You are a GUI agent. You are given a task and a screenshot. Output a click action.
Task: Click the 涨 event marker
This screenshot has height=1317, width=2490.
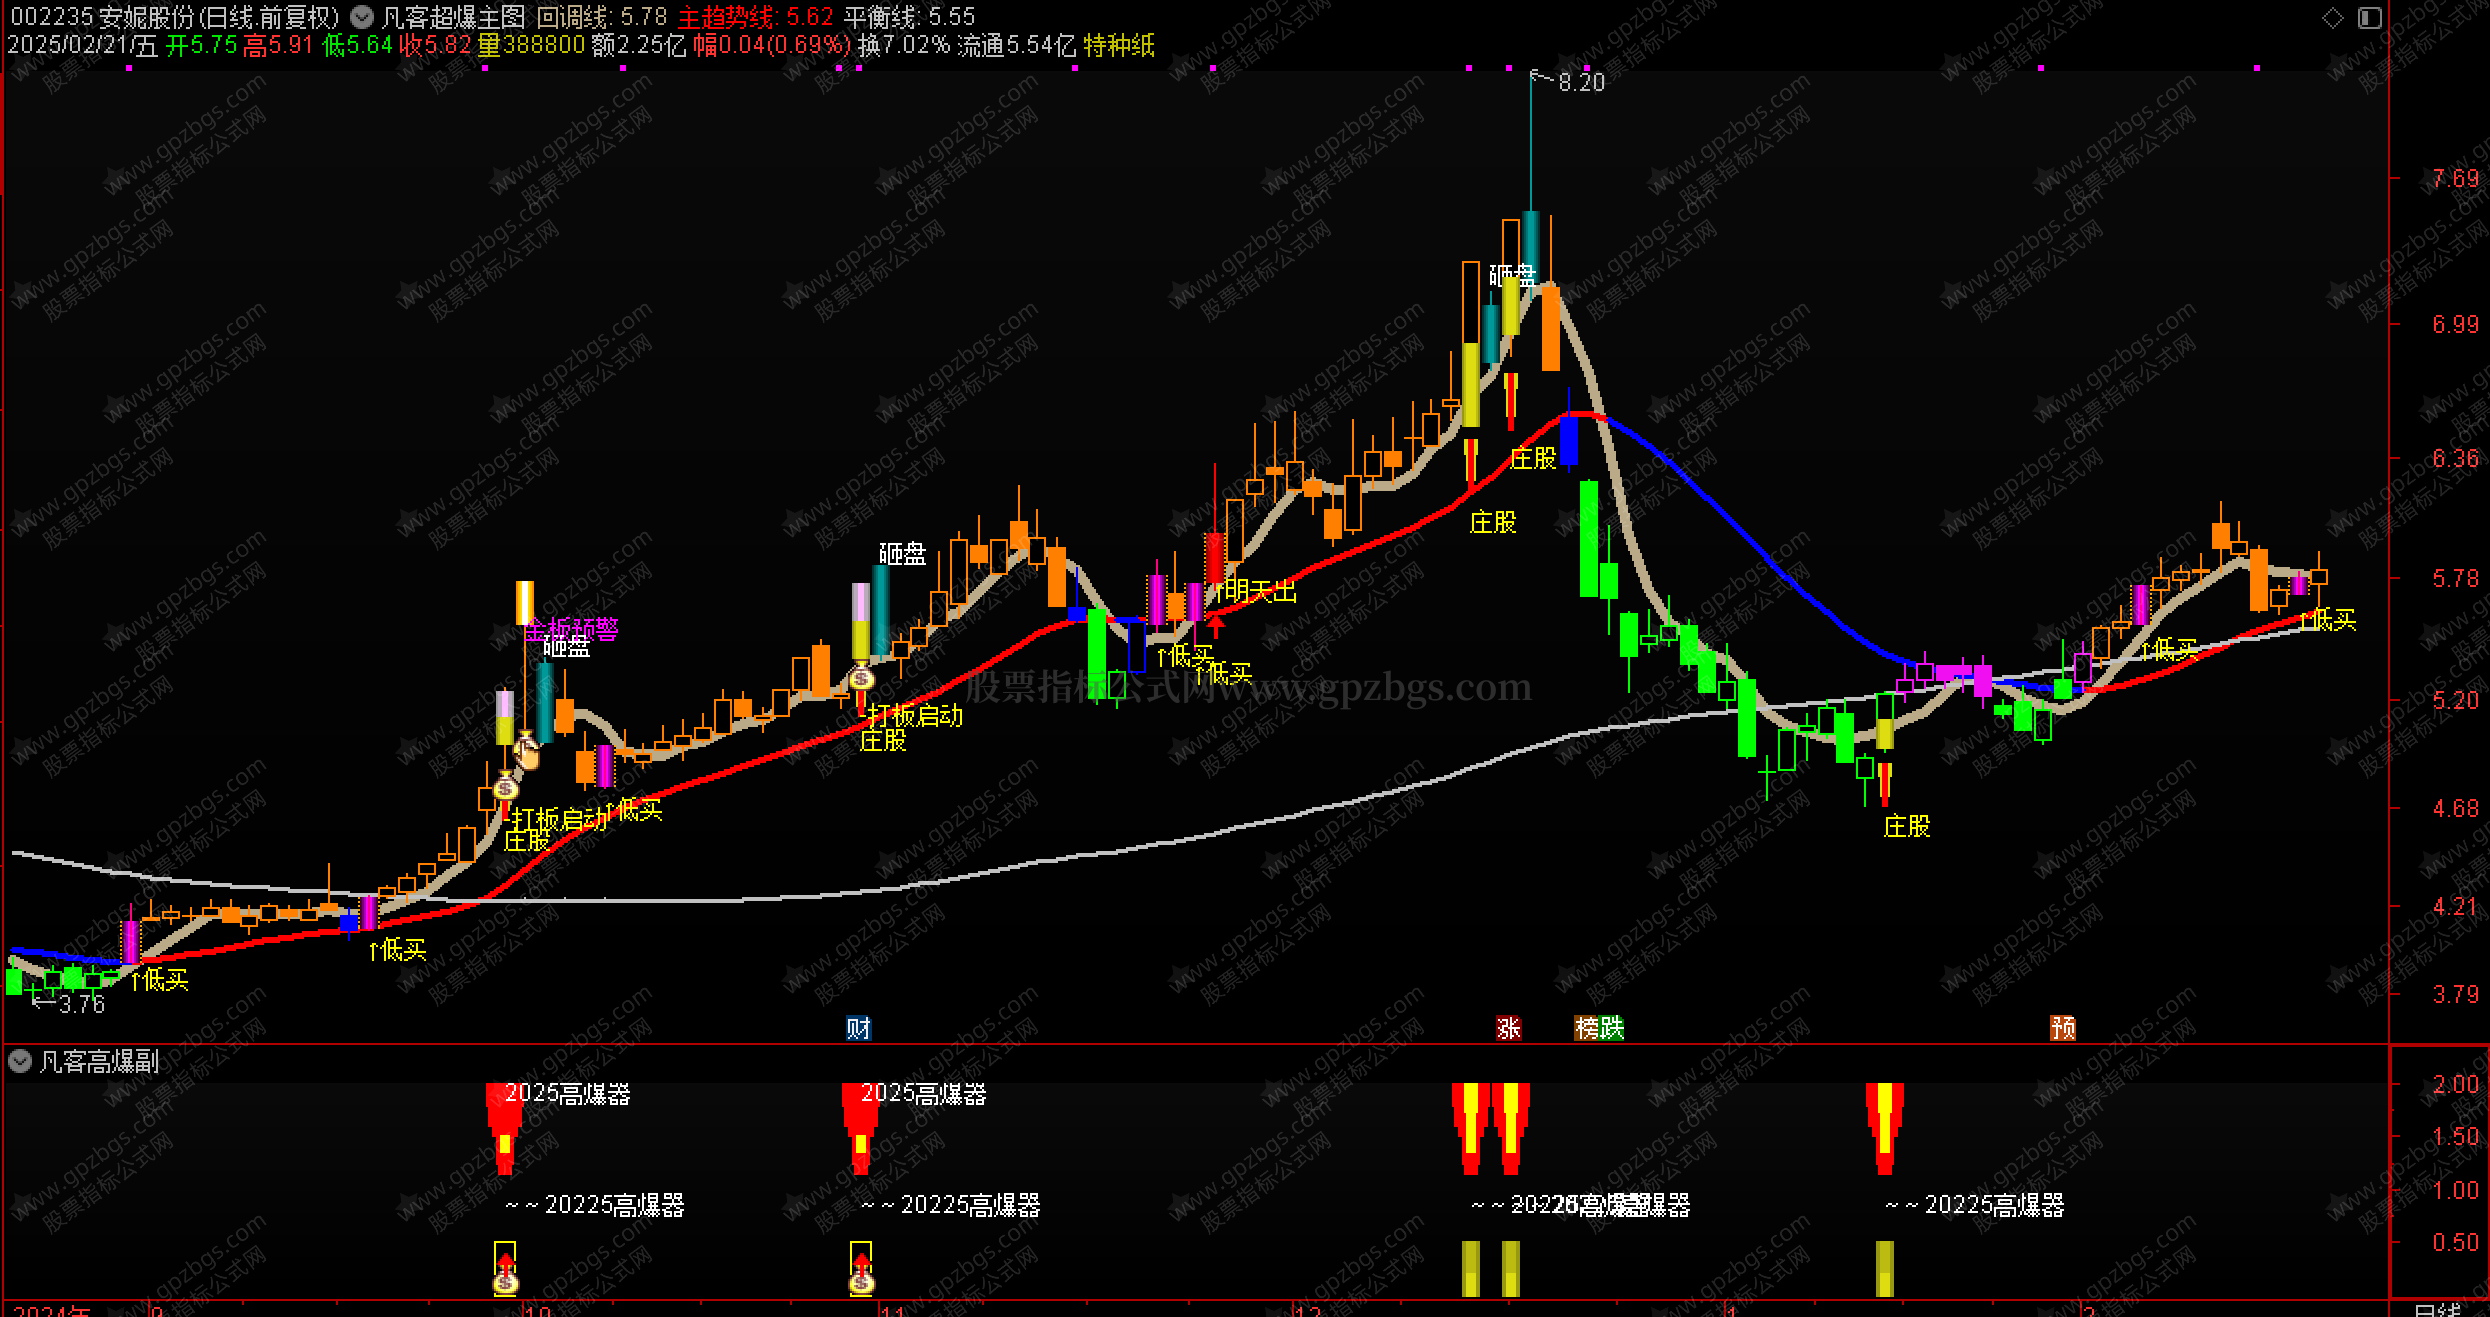click(x=1508, y=1028)
